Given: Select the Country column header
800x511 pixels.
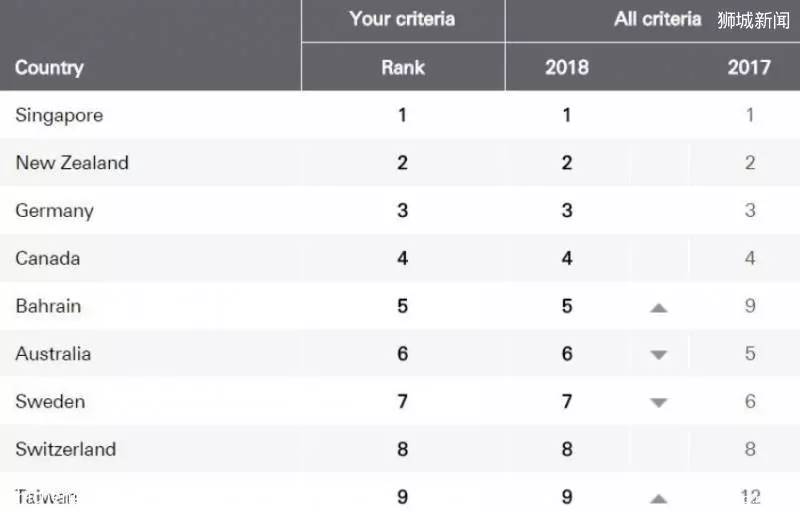Looking at the screenshot, I should (49, 67).
